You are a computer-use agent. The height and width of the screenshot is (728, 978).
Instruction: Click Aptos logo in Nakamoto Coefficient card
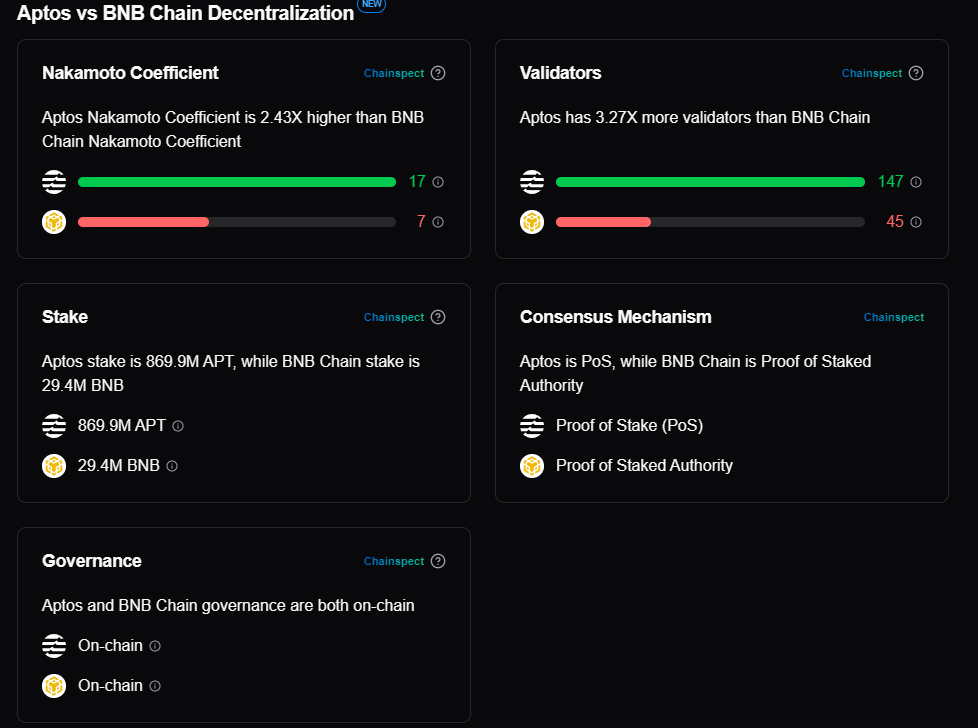[x=54, y=182]
